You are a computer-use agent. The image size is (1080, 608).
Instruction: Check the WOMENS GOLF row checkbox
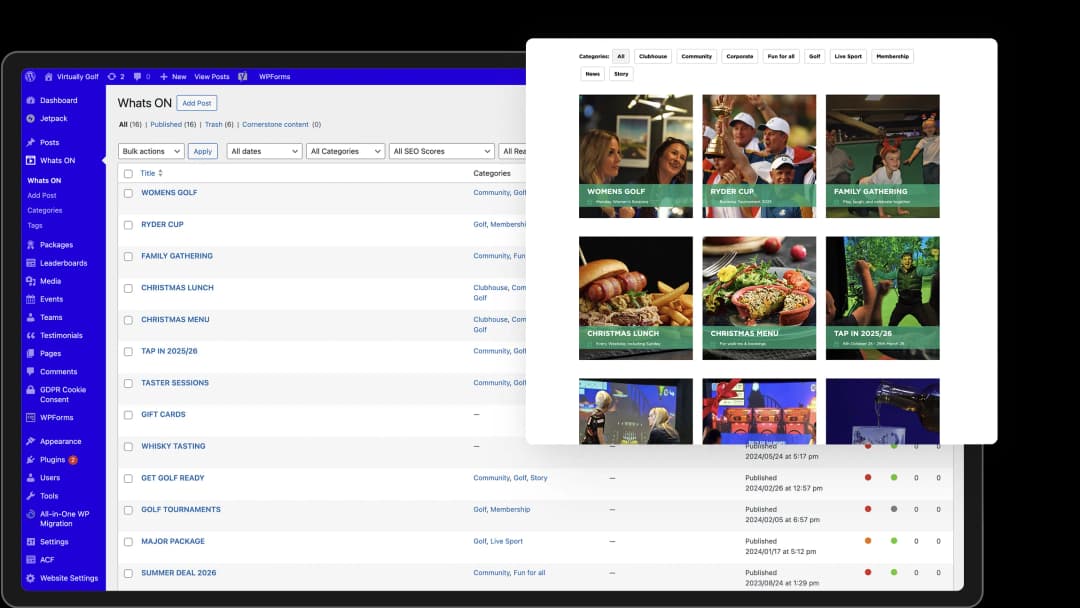click(x=128, y=193)
